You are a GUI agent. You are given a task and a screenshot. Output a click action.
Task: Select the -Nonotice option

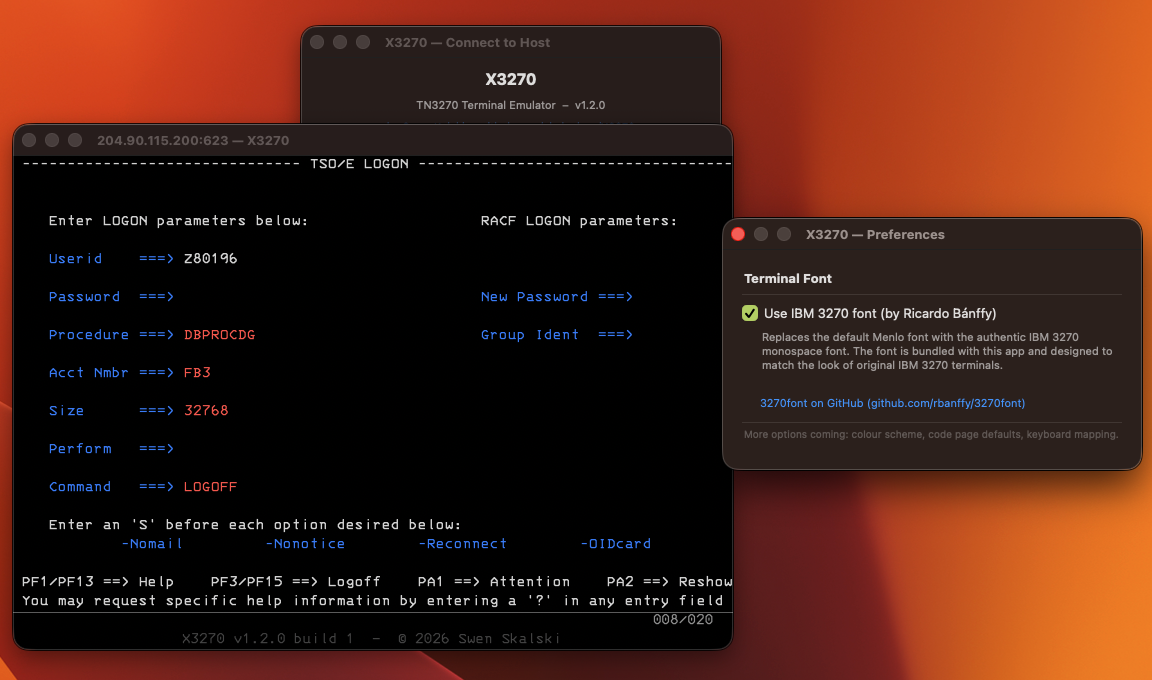[x=305, y=544]
